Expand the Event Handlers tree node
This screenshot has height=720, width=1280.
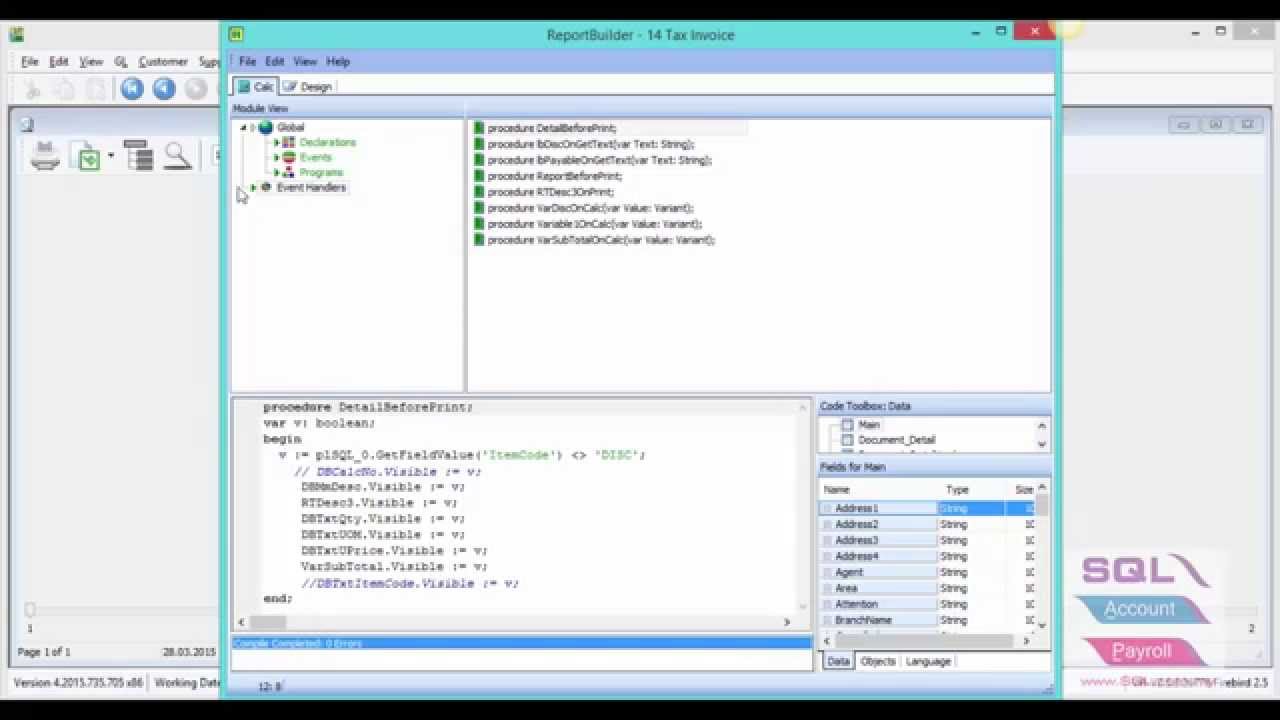tap(253, 188)
